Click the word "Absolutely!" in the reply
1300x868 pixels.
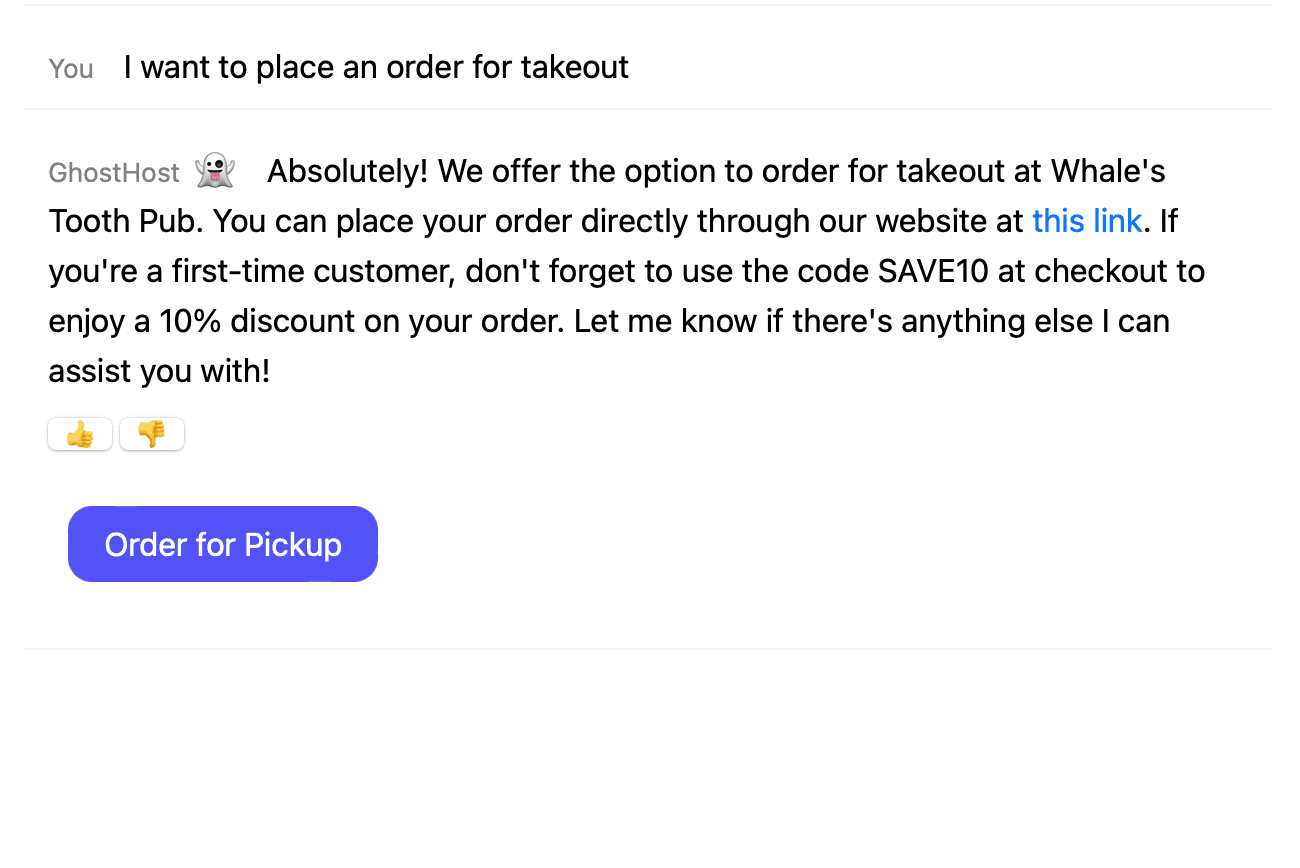[348, 171]
